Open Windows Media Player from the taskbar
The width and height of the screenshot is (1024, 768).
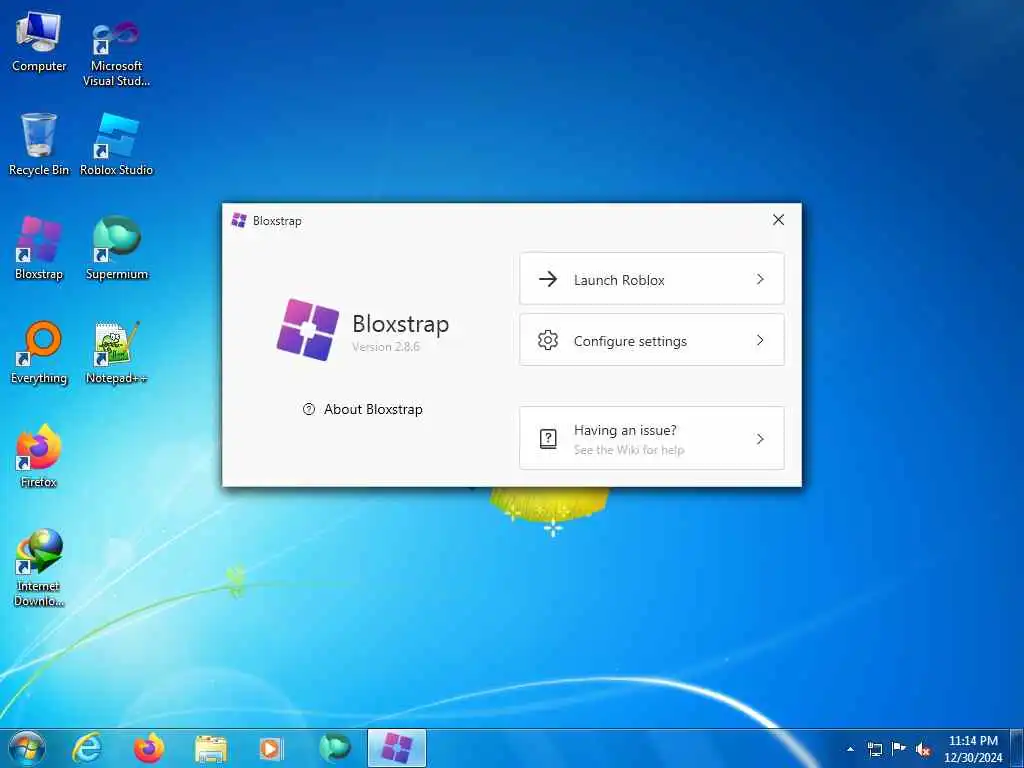(x=271, y=748)
